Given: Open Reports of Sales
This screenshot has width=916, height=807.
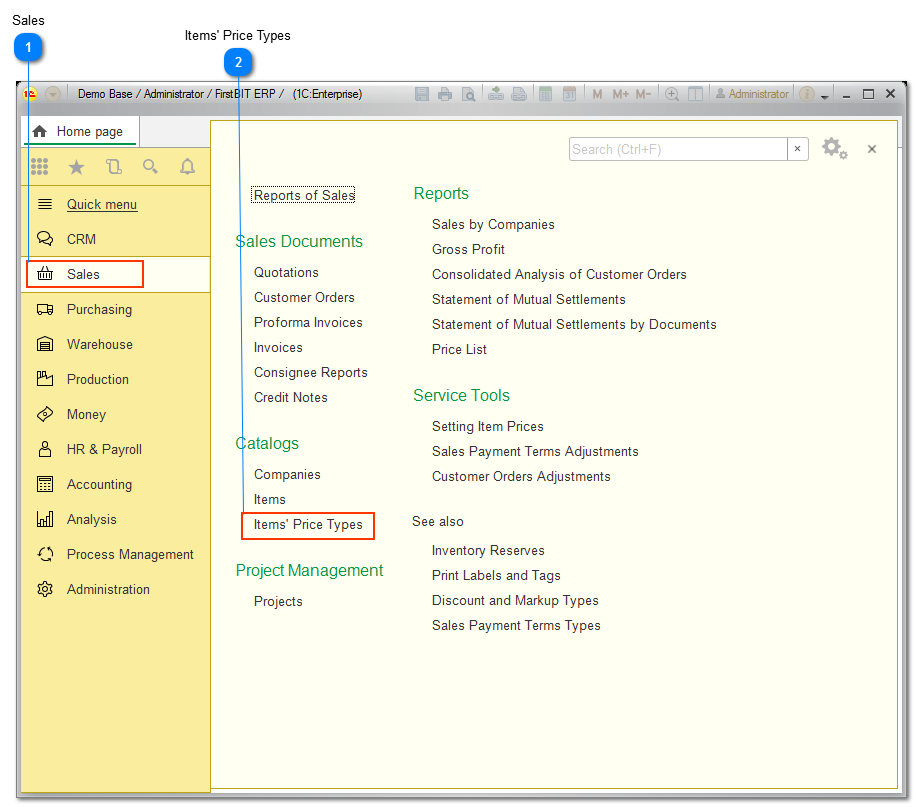Looking at the screenshot, I should coord(302,195).
